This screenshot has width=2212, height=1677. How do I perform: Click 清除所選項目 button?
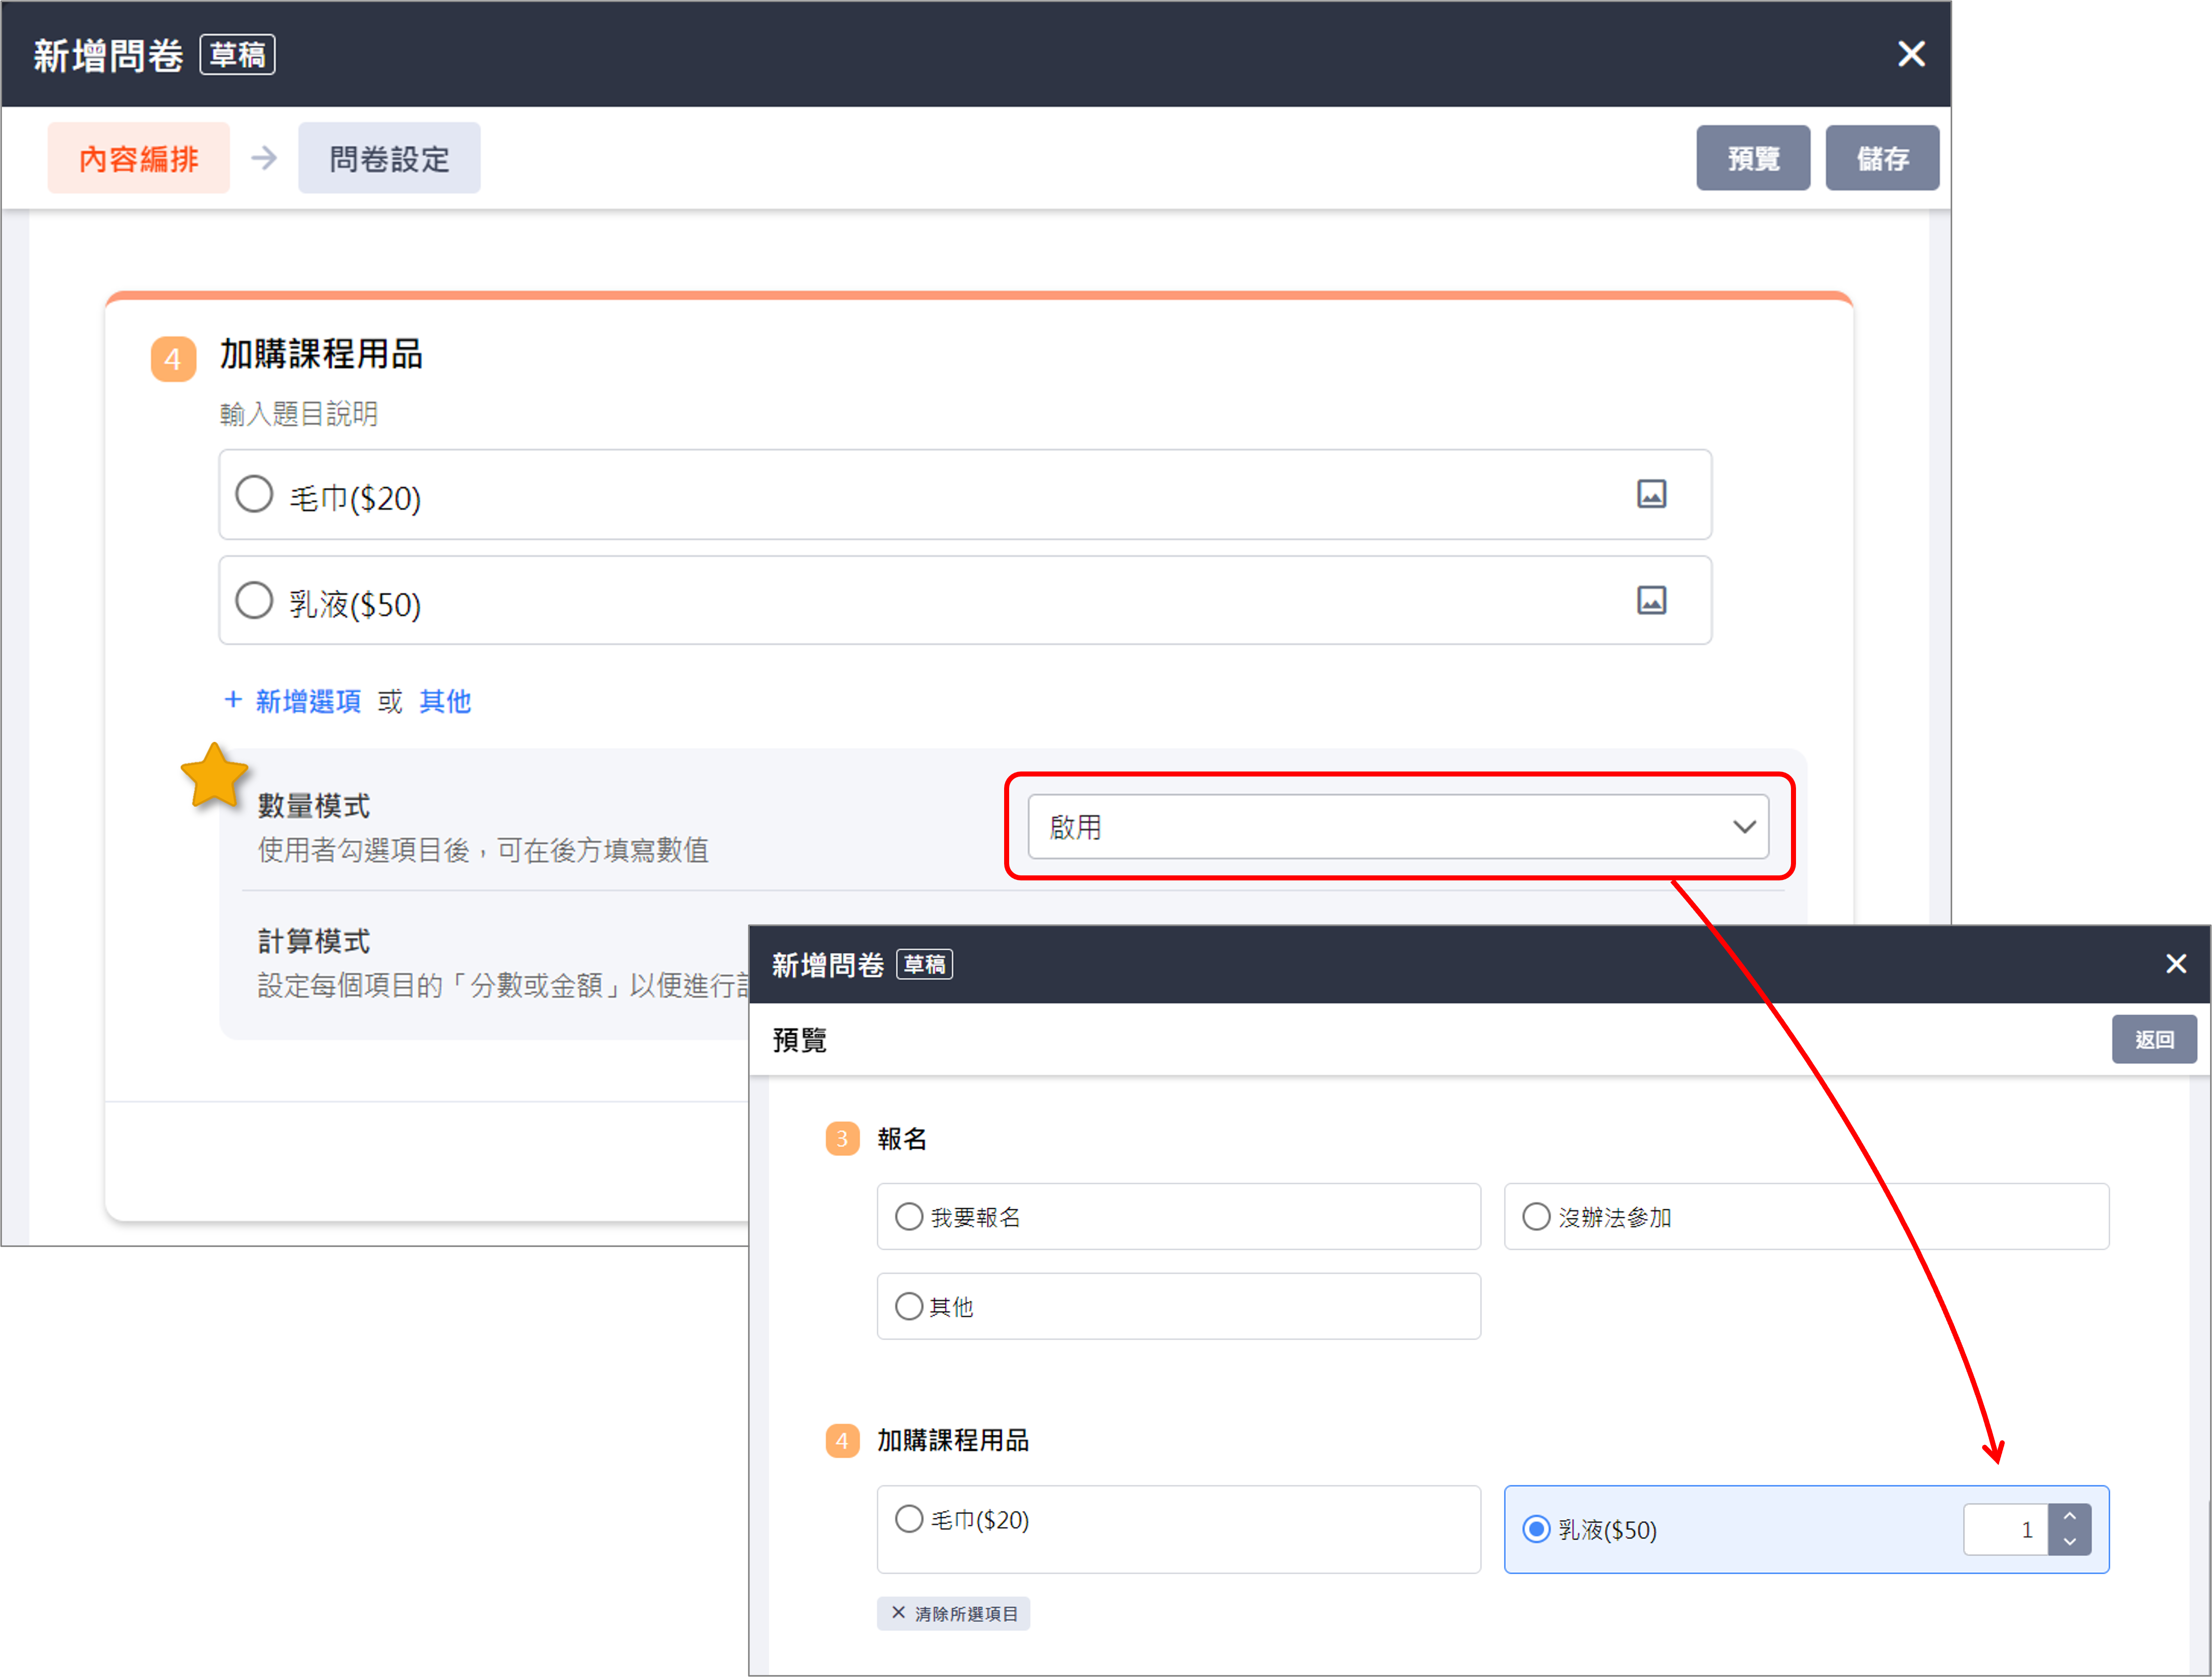coord(953,1614)
